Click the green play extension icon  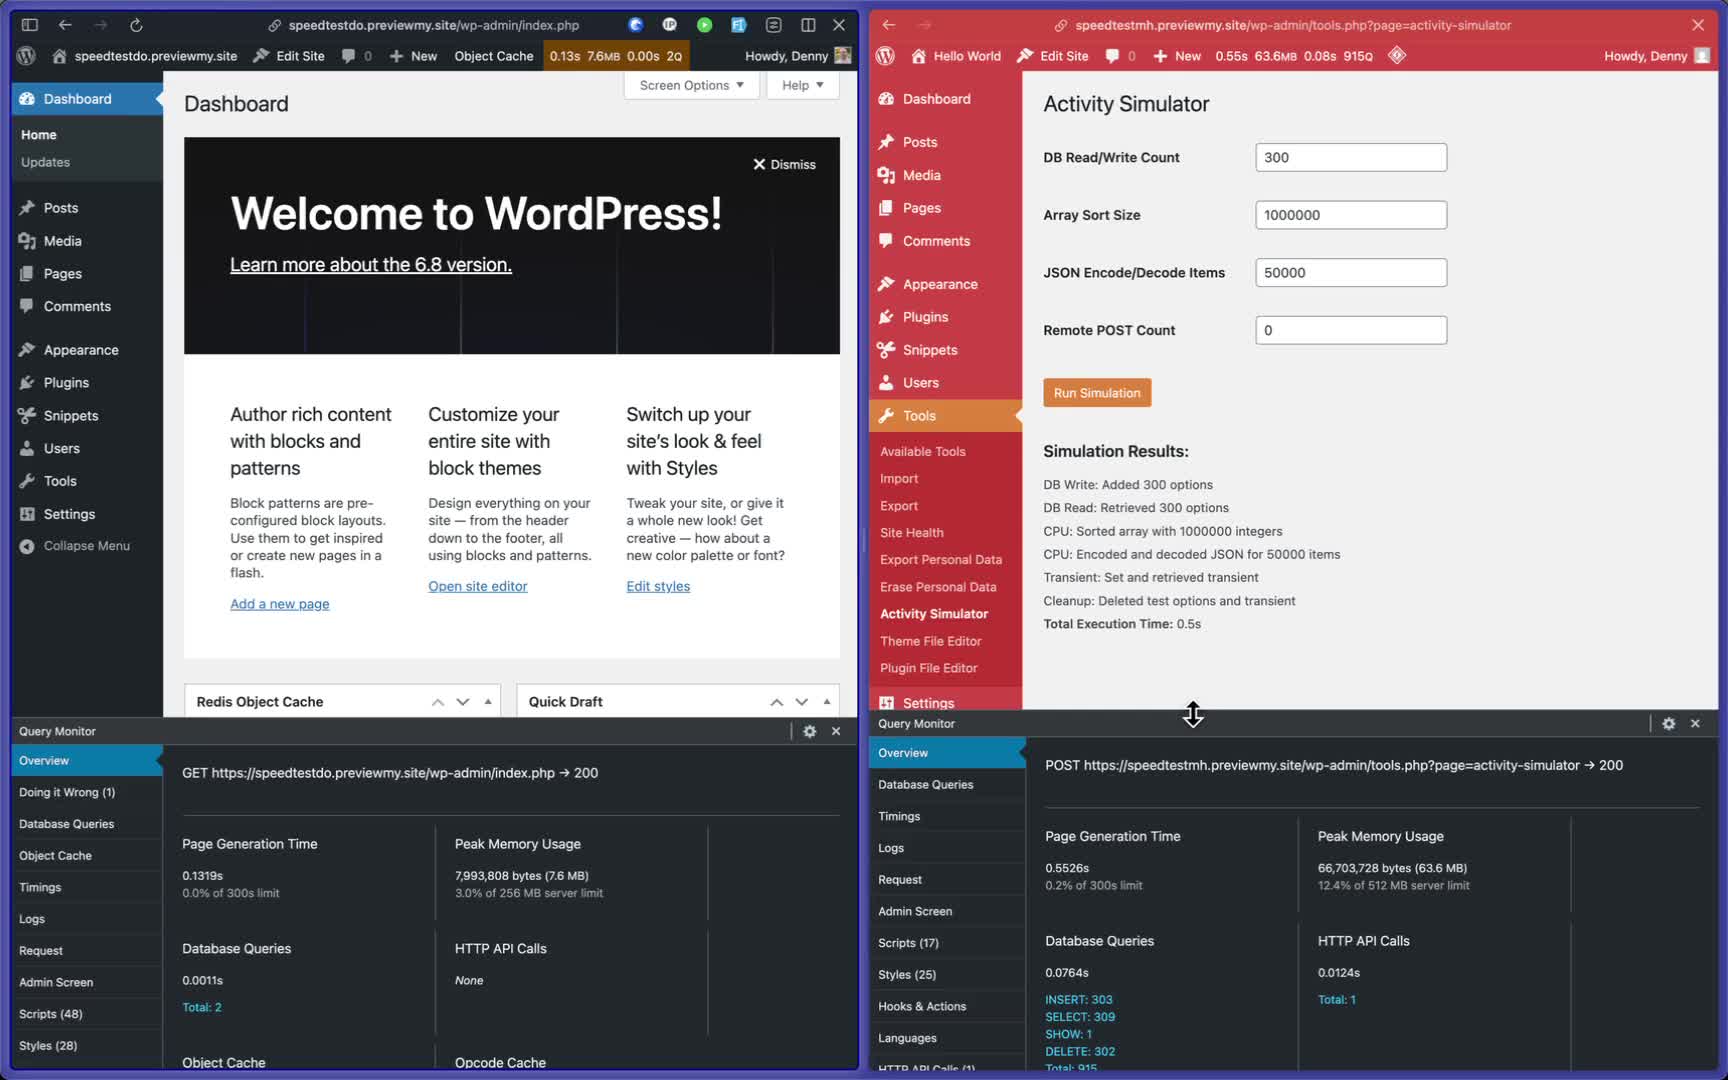[x=705, y=25]
